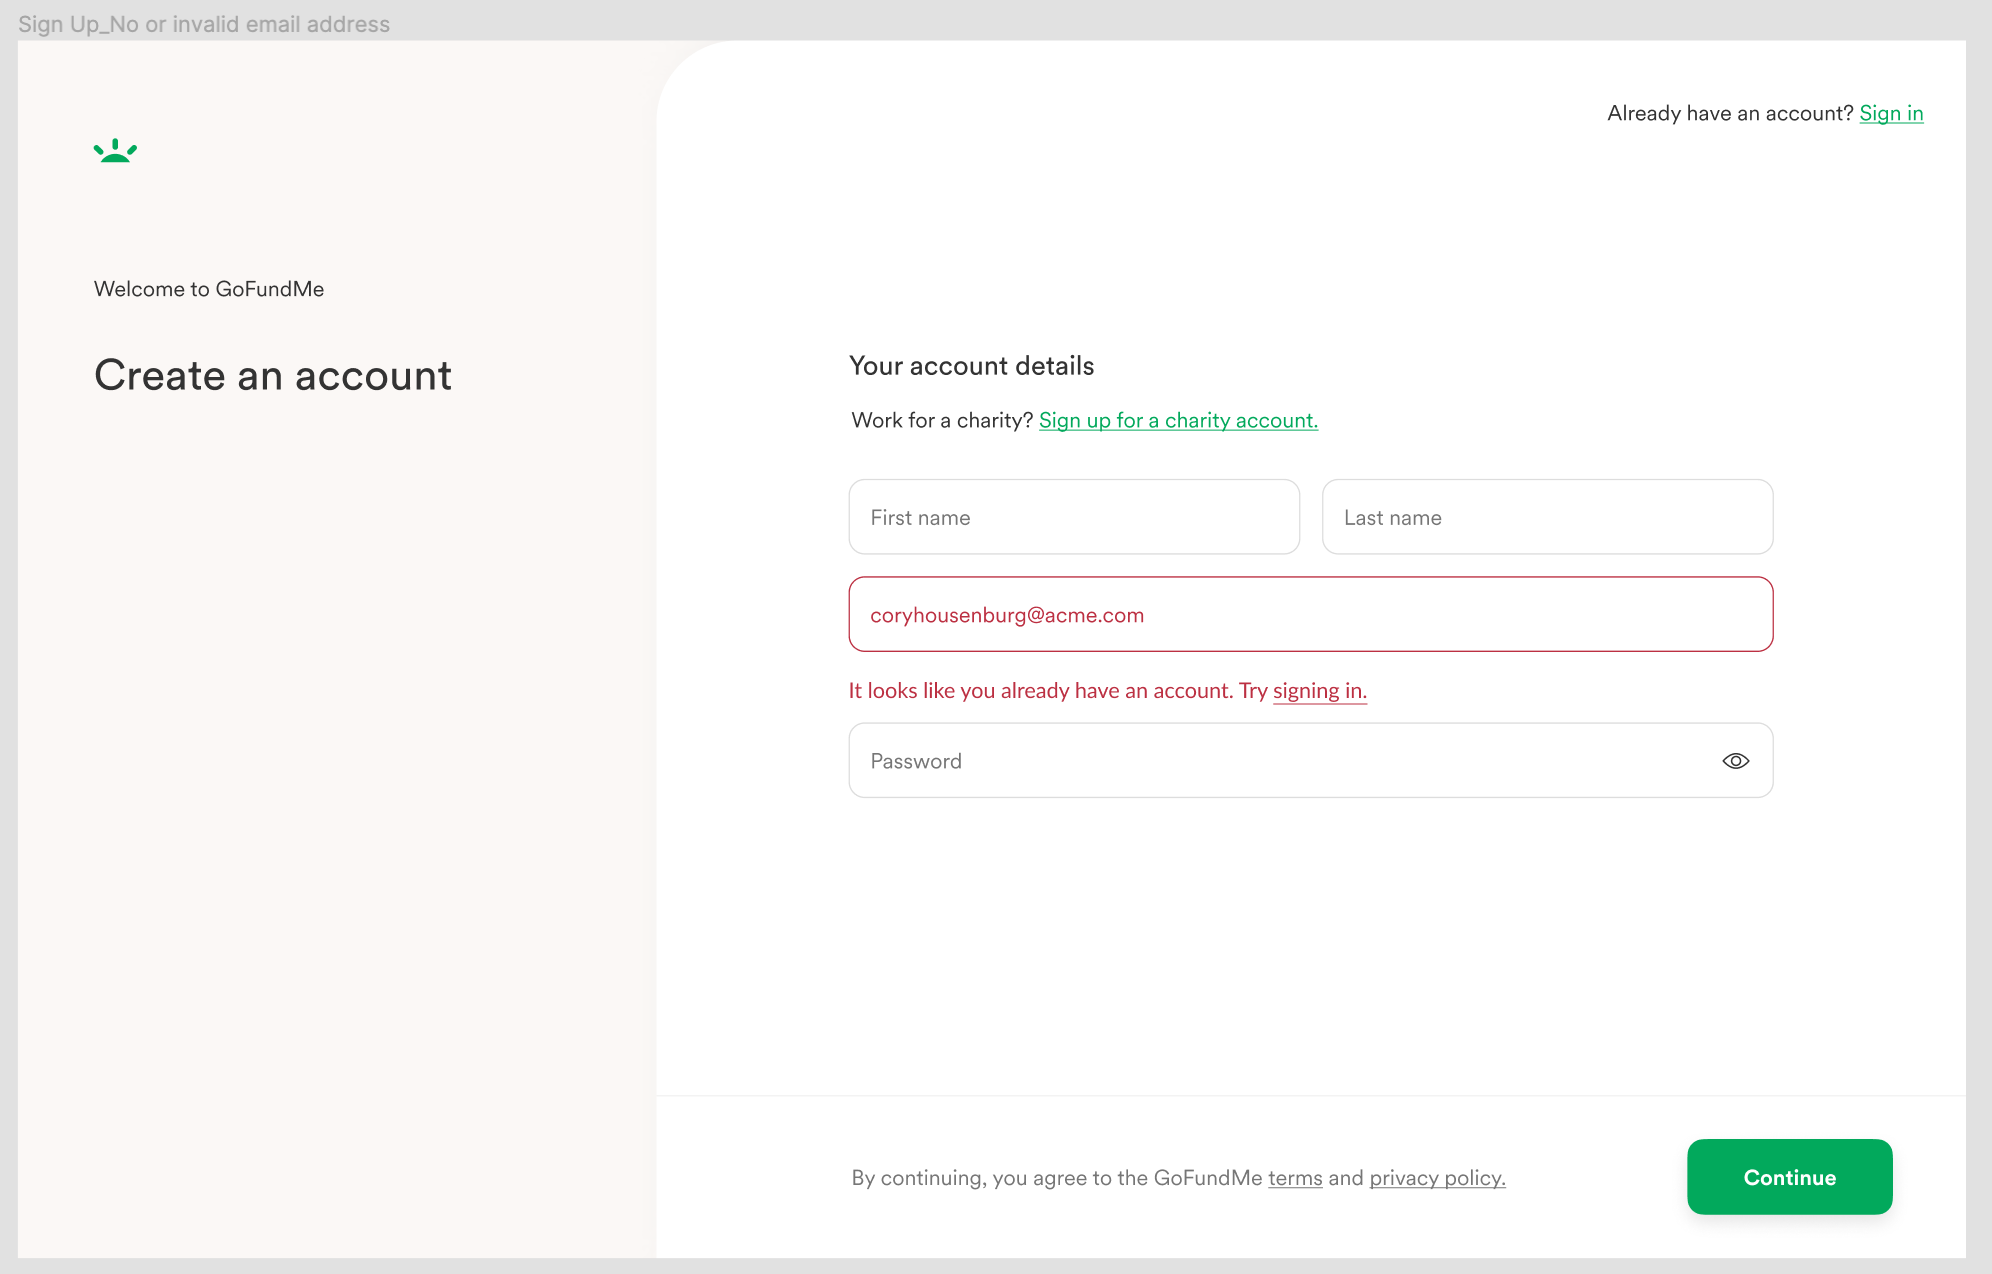Click the Sign Up_No or invalid email title
Viewport: 1992px width, 1274px height.
pyautogui.click(x=204, y=24)
